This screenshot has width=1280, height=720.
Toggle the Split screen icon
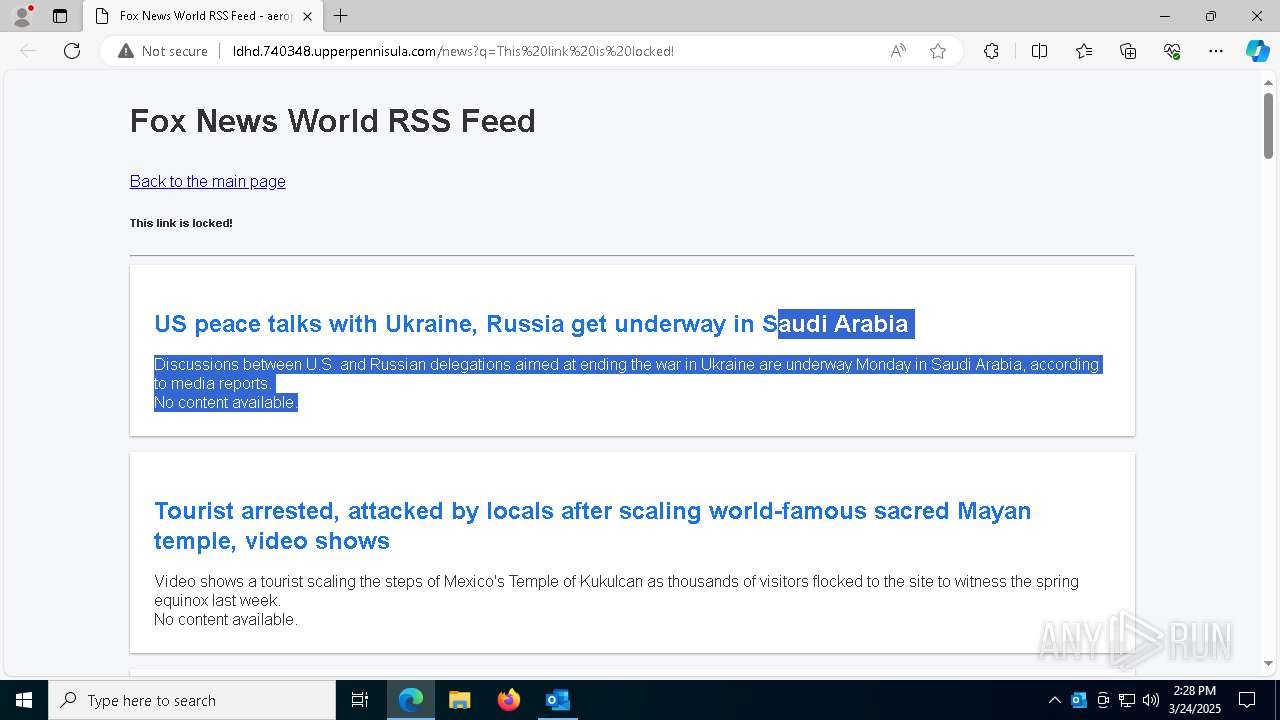(x=1039, y=51)
